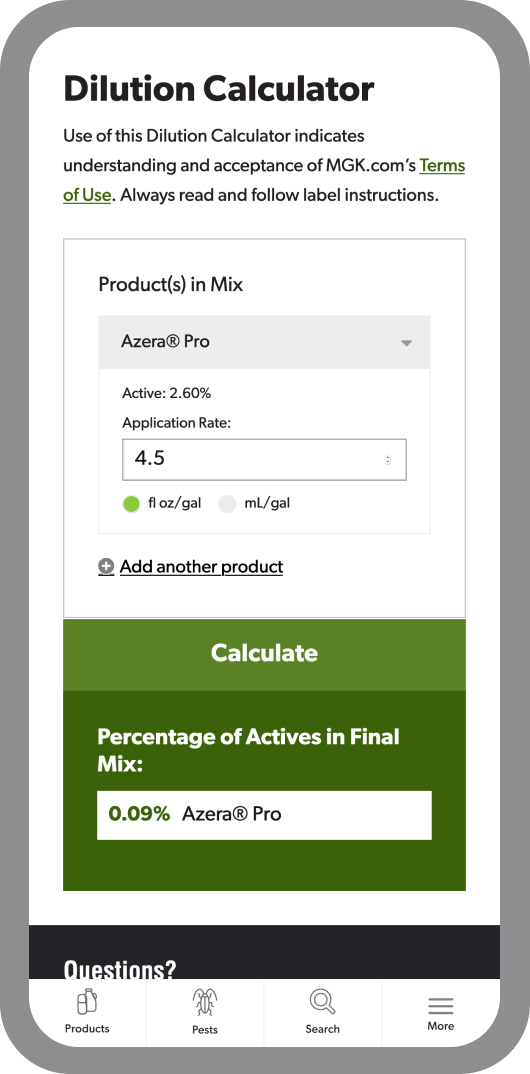Screen dimensions: 530x1074
Task: Switch to the Pests tab label
Action: (x=205, y=1029)
